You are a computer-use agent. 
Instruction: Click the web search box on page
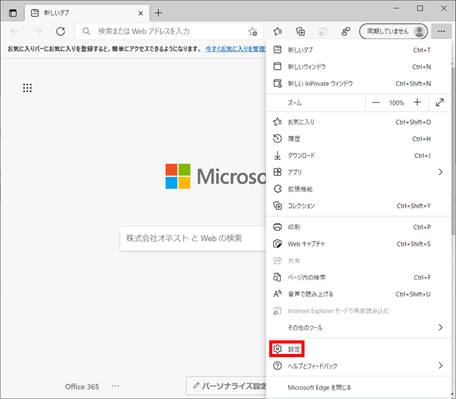pos(193,238)
